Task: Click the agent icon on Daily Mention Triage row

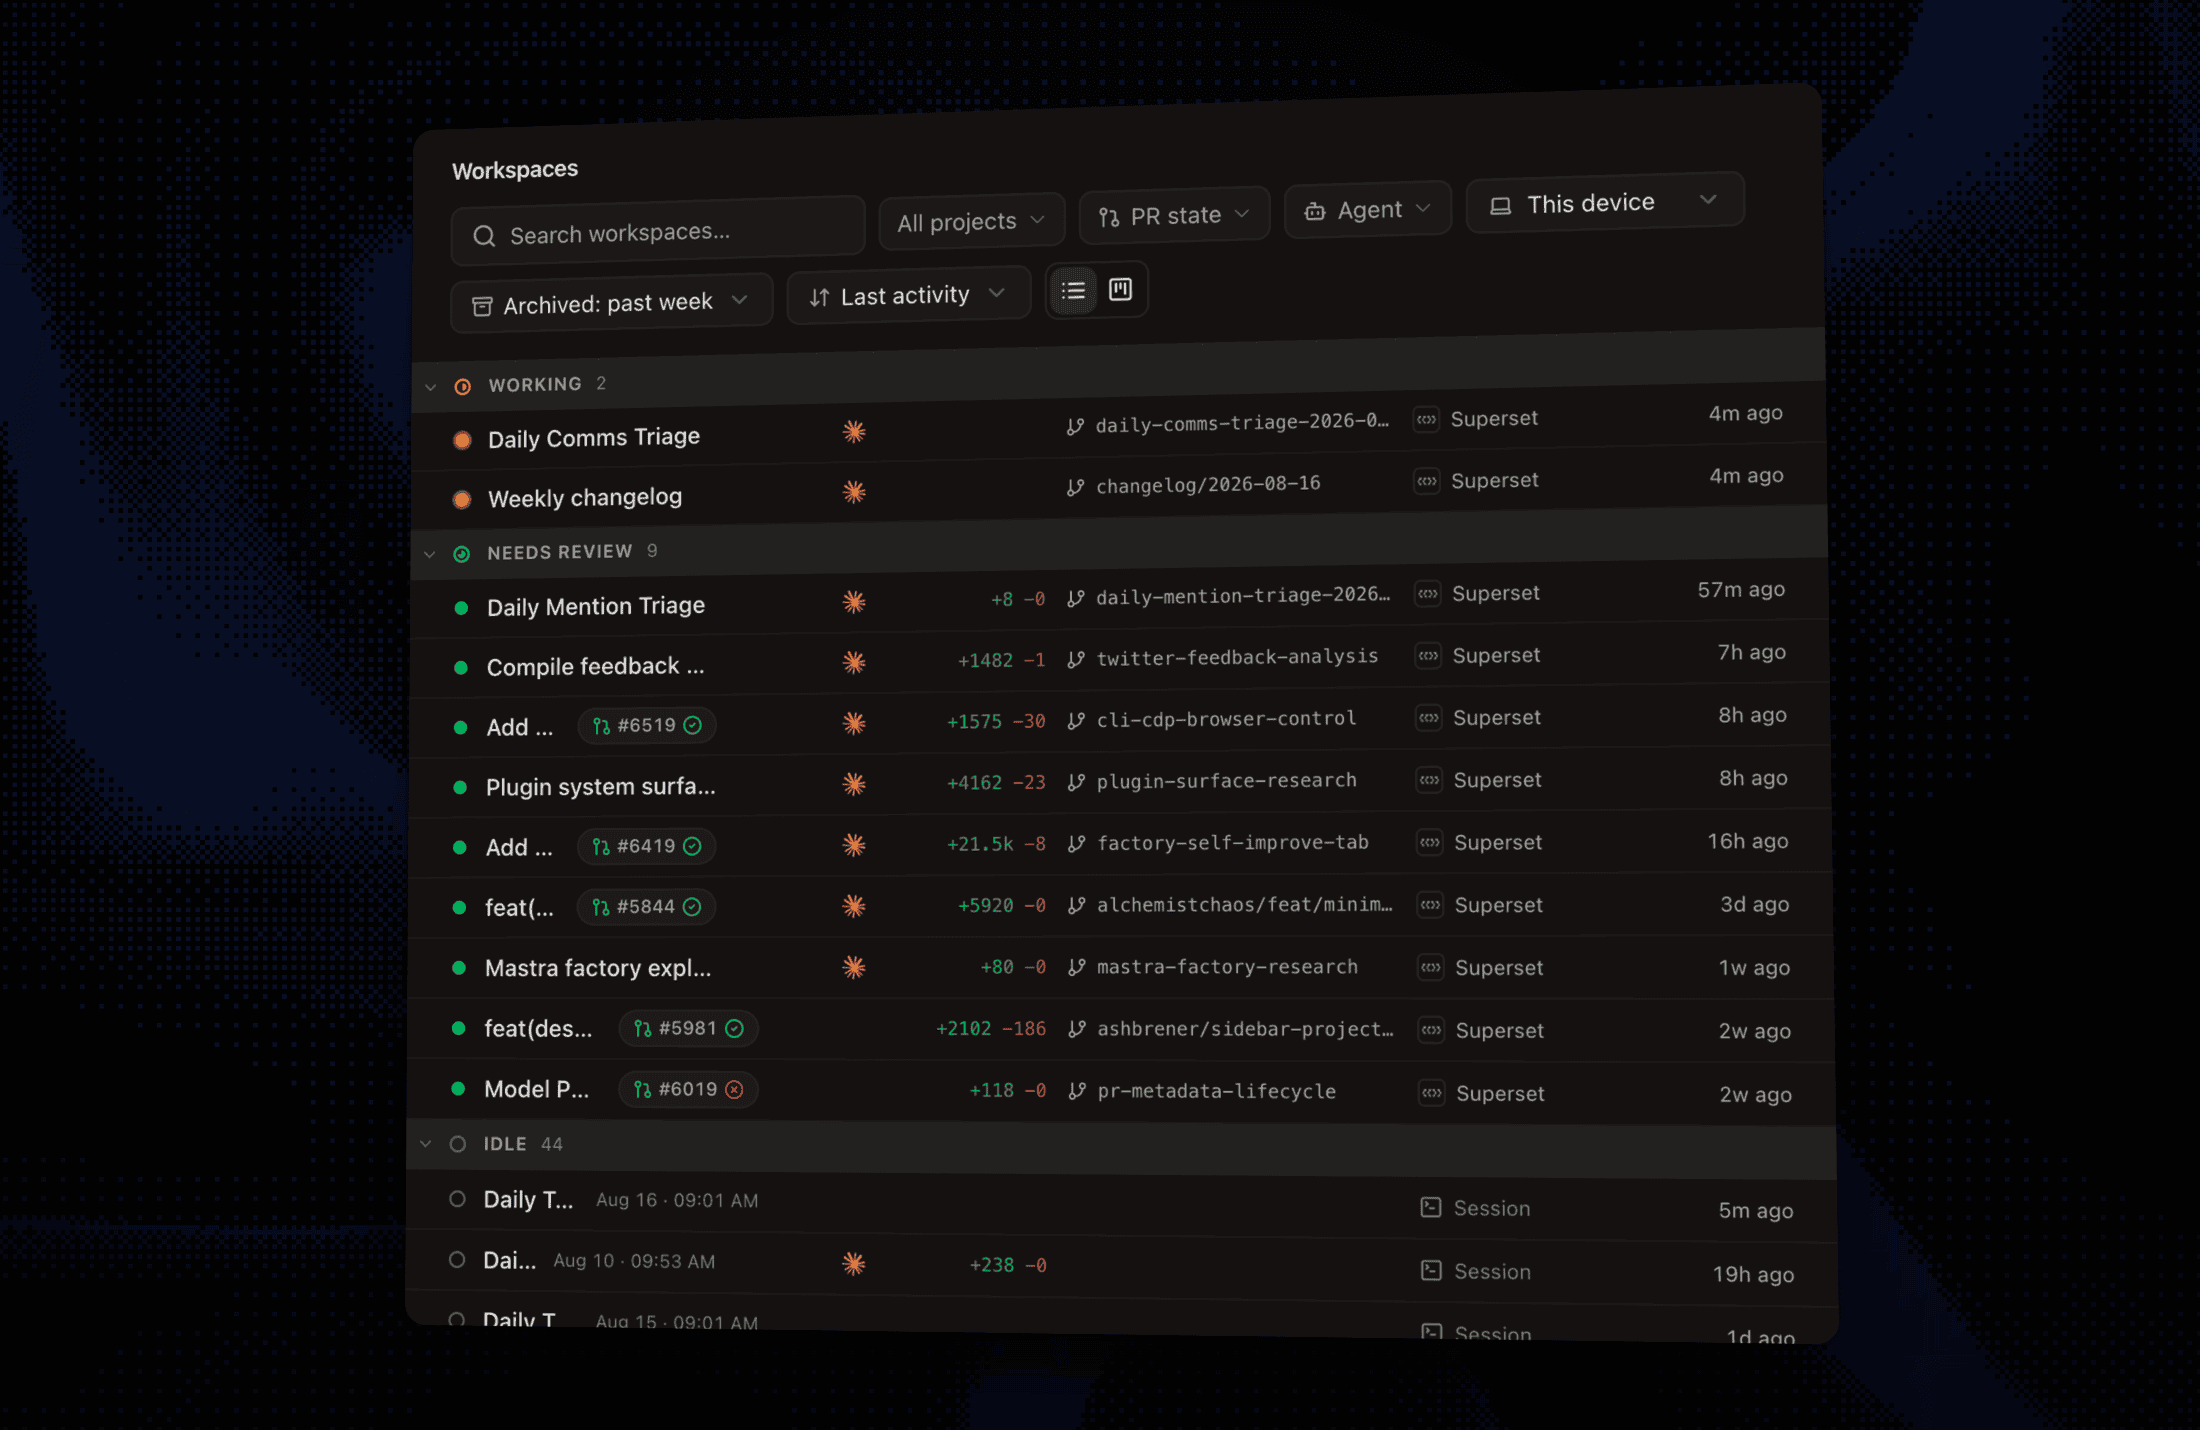Action: [x=854, y=602]
